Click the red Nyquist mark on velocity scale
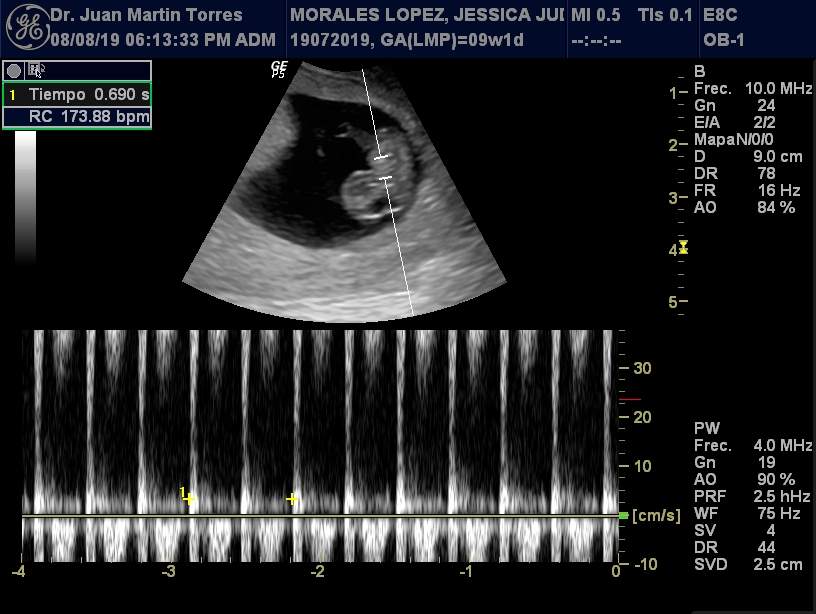The image size is (816, 614). point(630,399)
